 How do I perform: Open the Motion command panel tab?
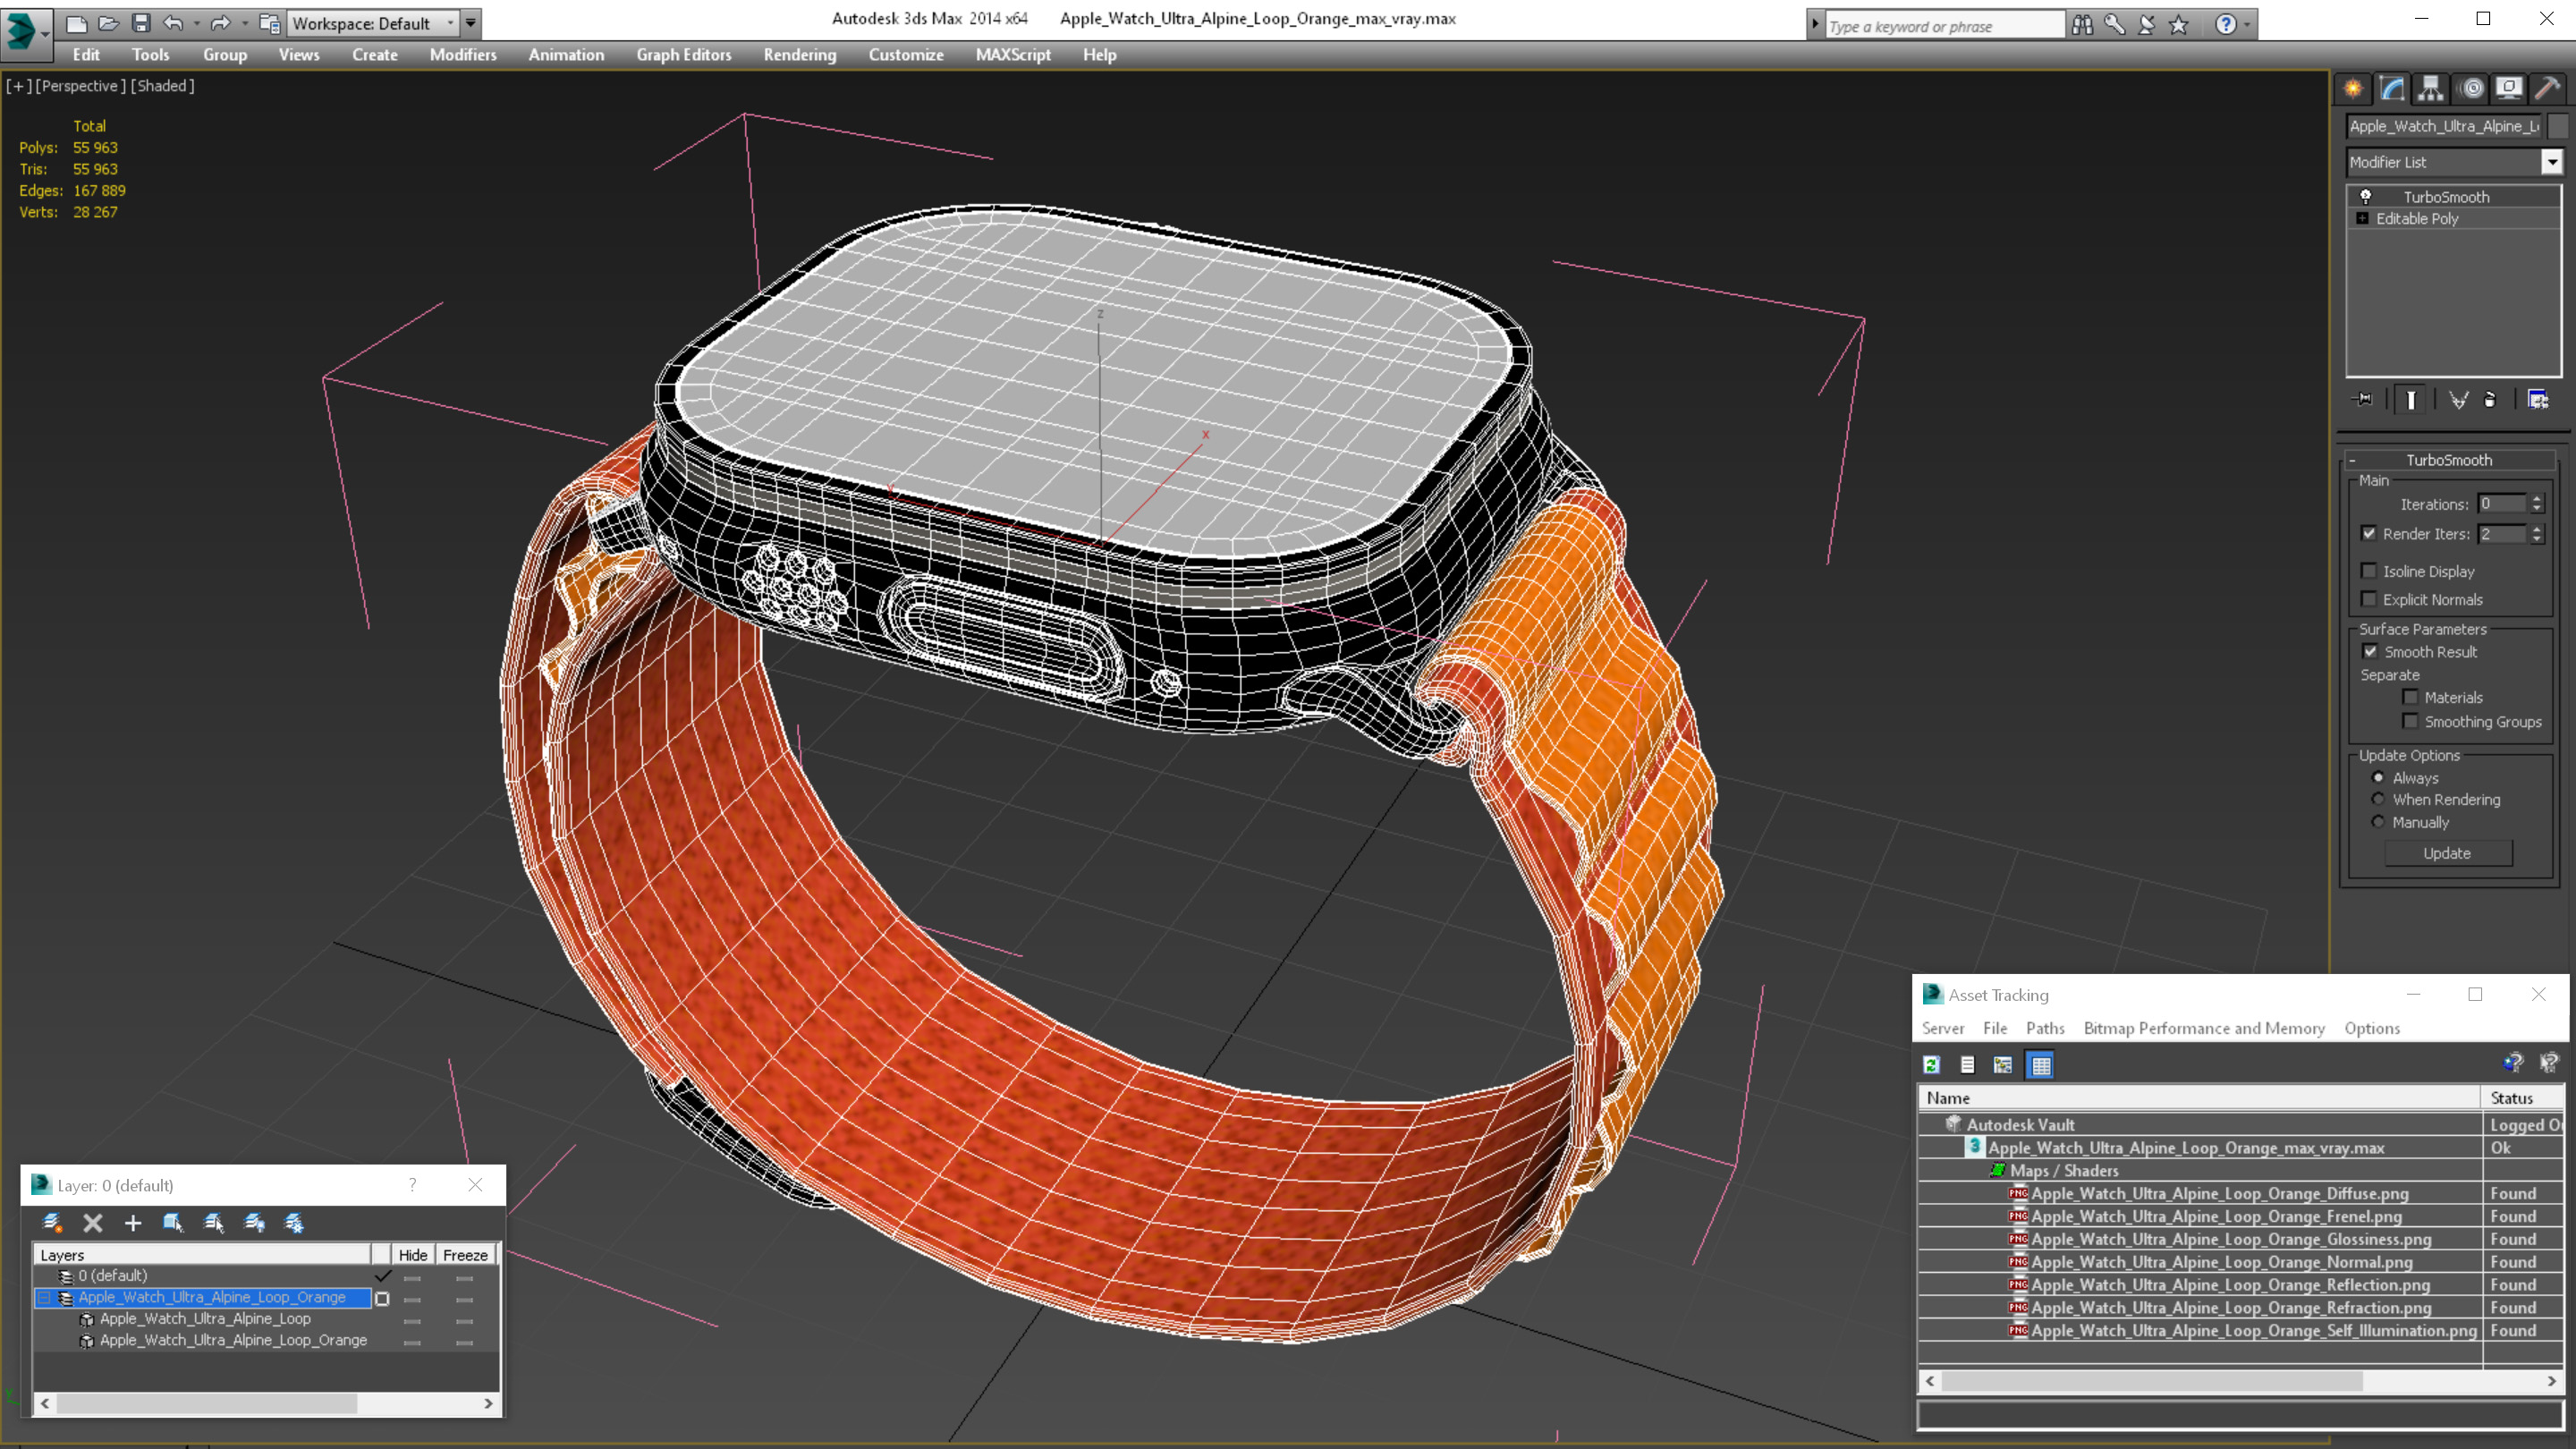click(2471, 89)
